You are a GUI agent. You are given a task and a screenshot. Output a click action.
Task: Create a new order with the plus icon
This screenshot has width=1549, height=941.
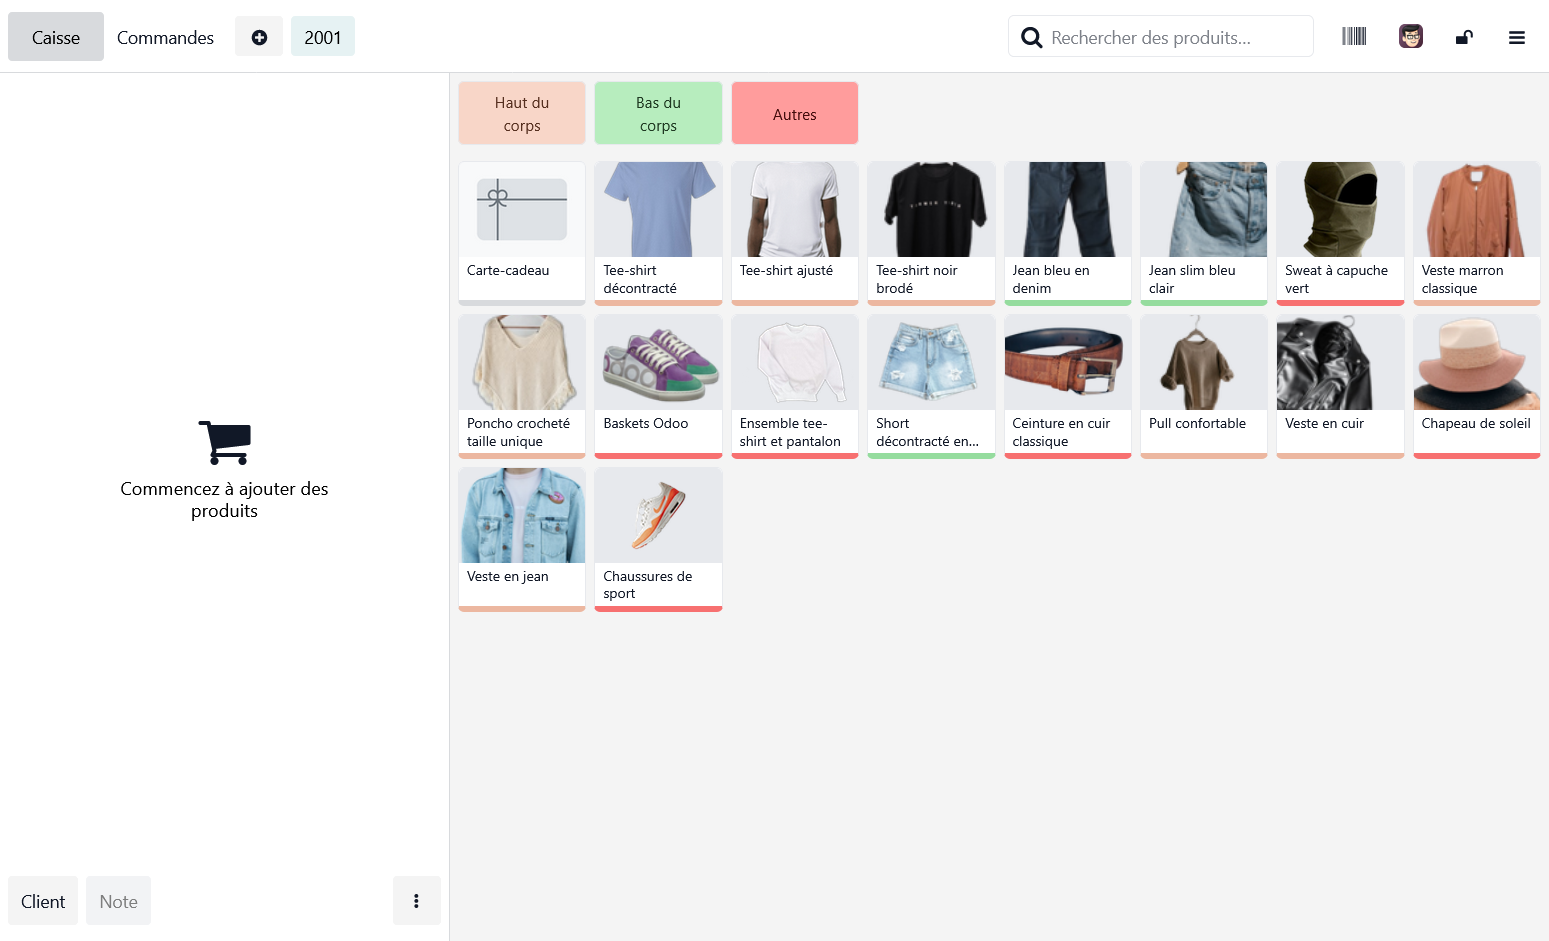(x=259, y=36)
